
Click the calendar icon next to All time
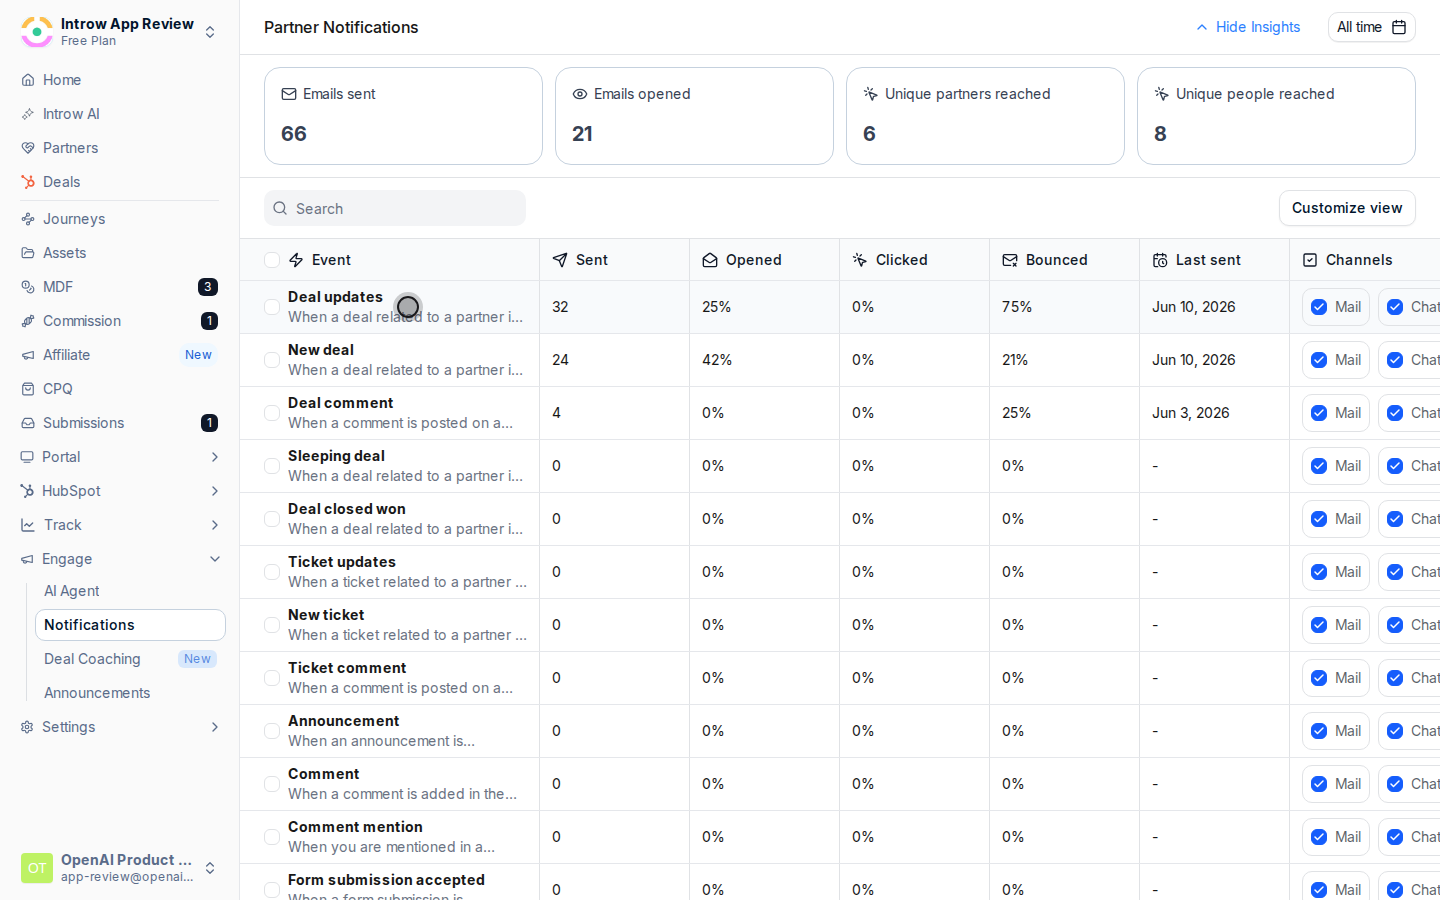(1399, 27)
